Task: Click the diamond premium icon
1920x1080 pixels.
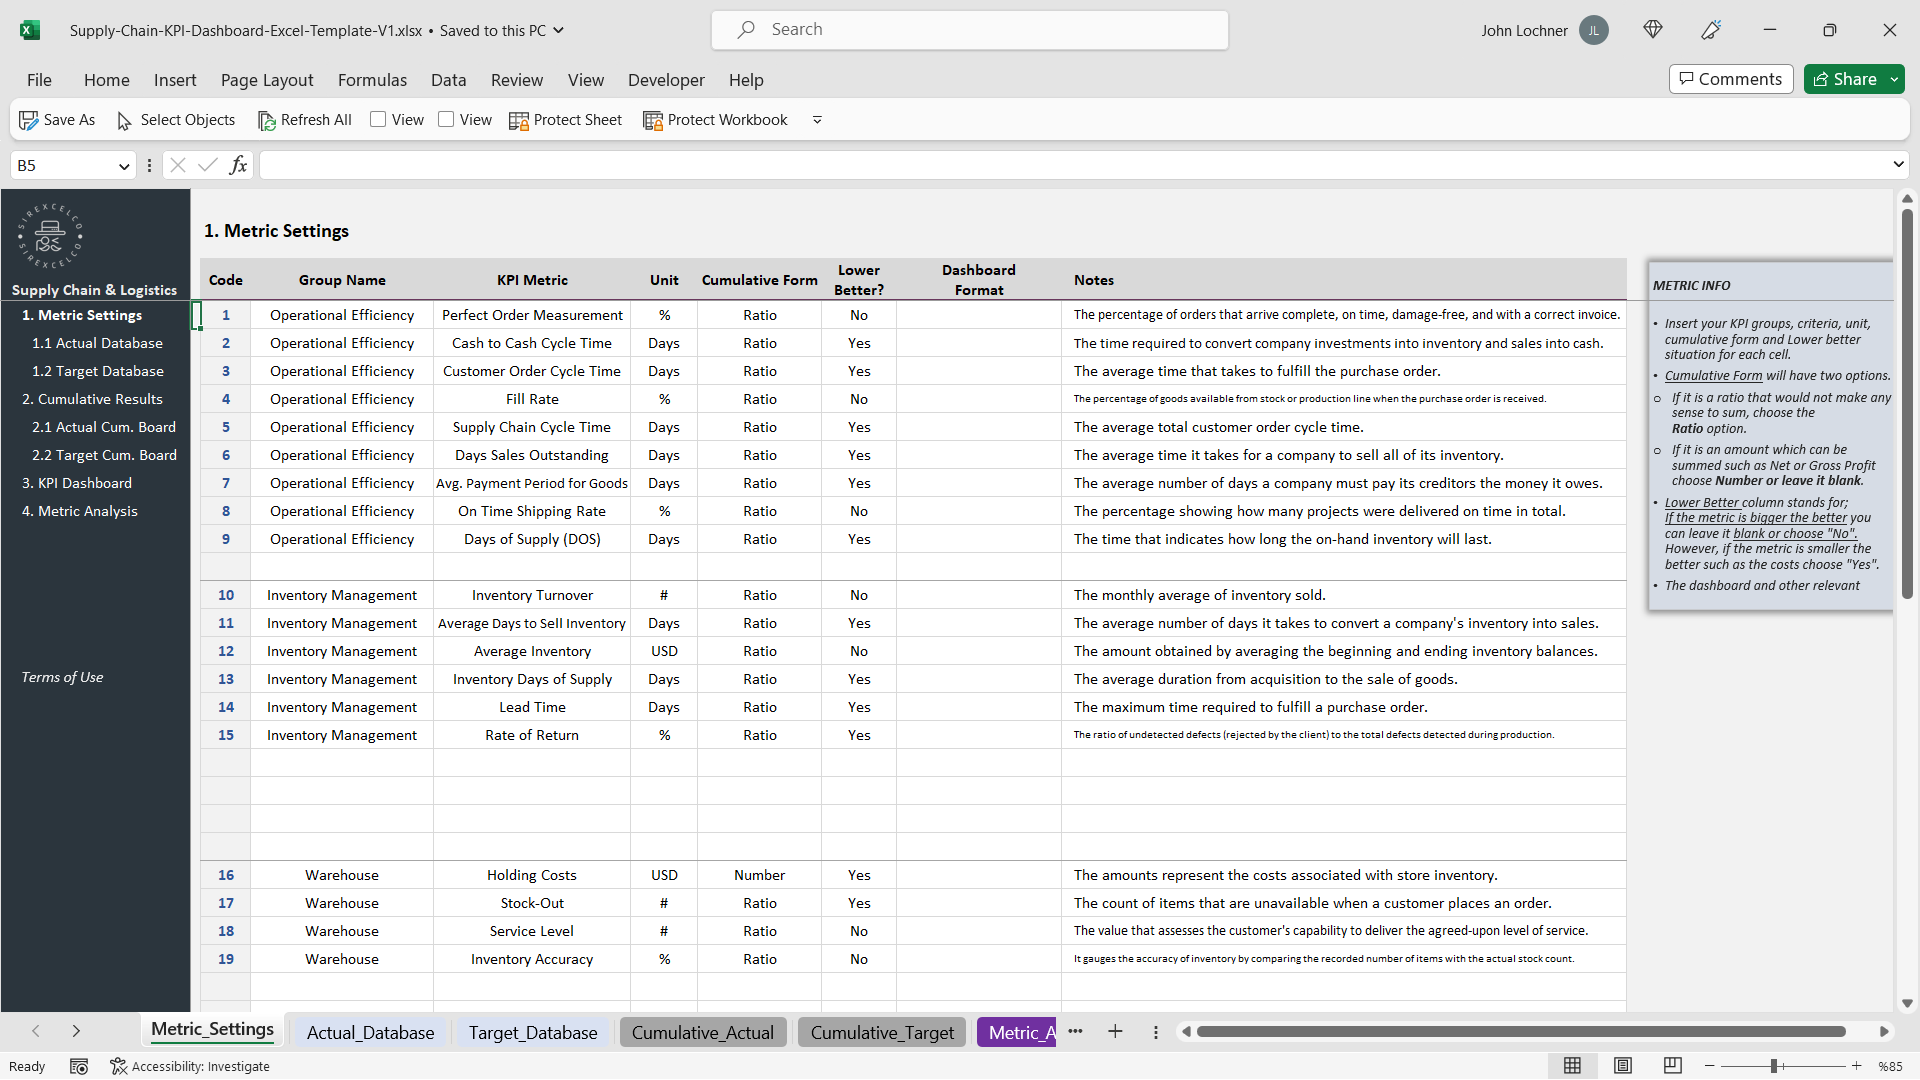Action: (1653, 30)
